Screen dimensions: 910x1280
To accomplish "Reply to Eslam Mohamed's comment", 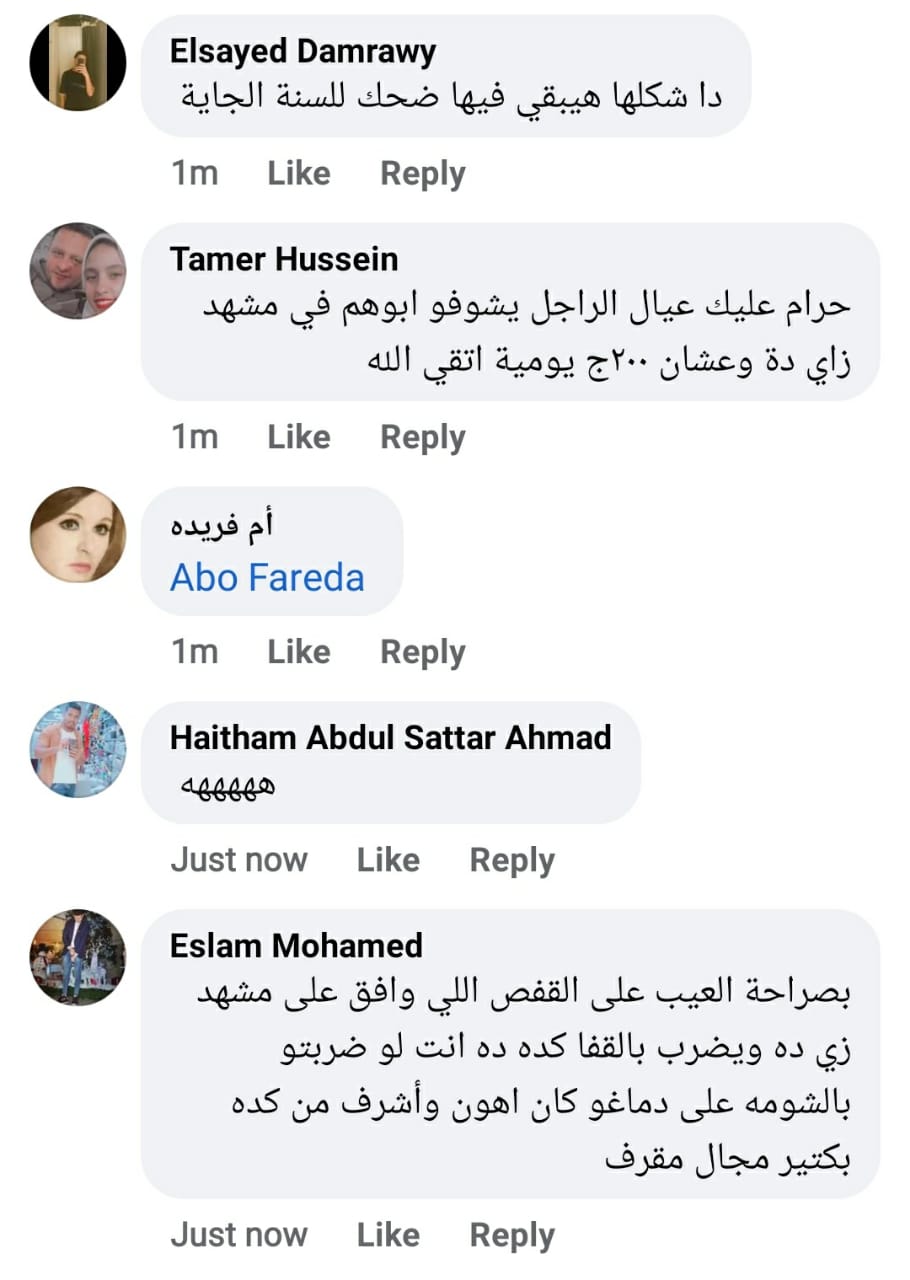I will (512, 1236).
